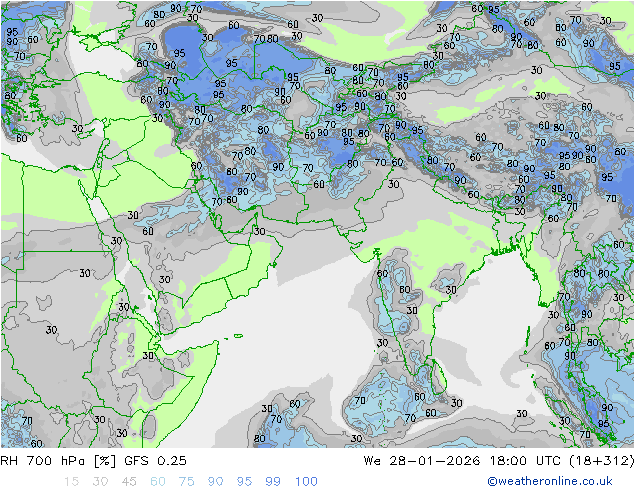Select the legend value 90
The height and width of the screenshot is (490, 634).
216,481
